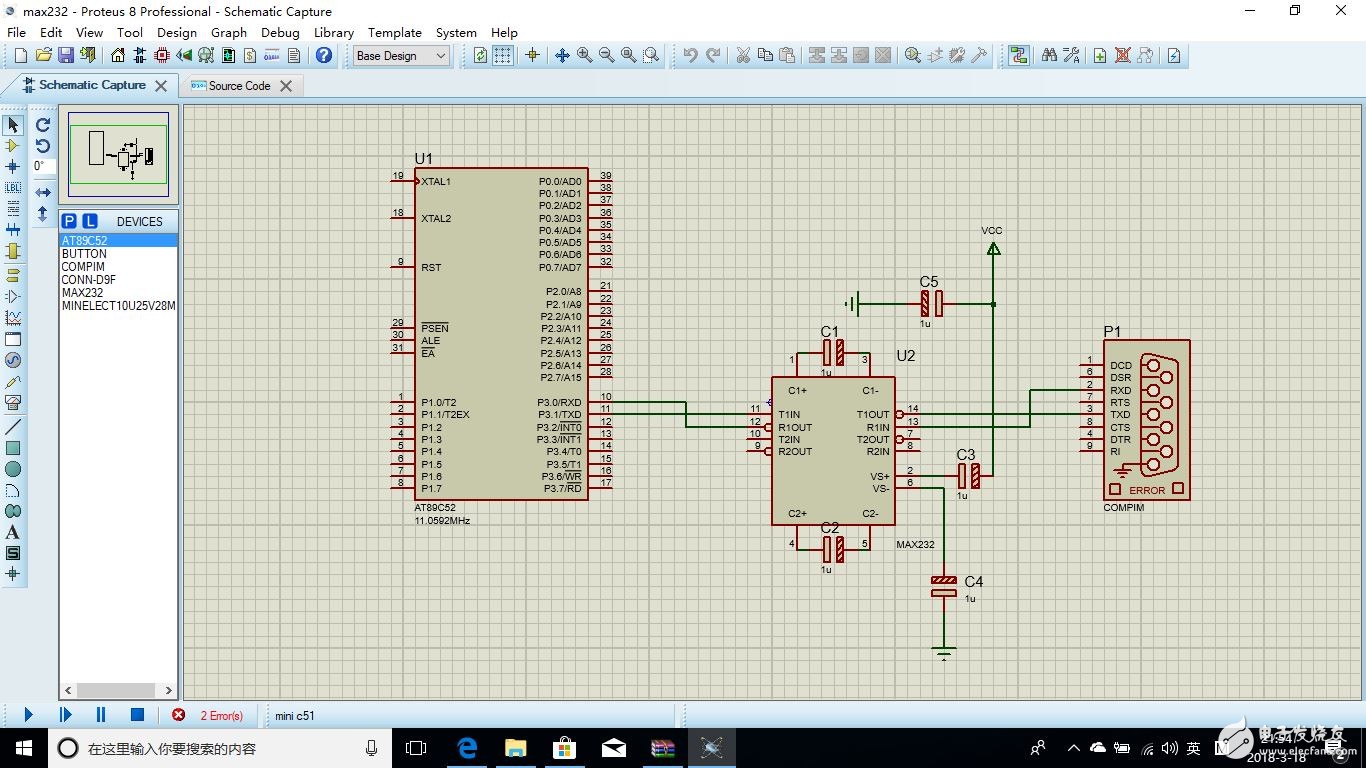Viewport: 1366px width, 768px height.
Task: Switch to the Source Code tab
Action: (x=239, y=86)
